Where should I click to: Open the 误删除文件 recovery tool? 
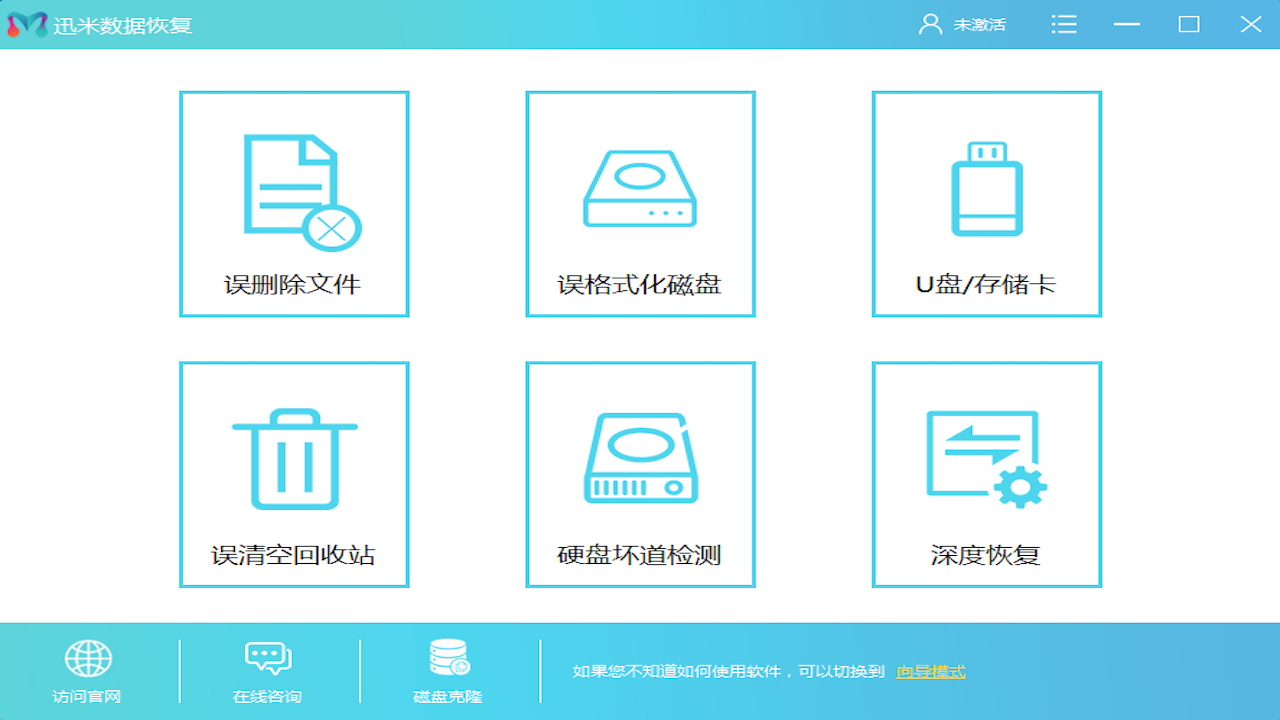(x=294, y=204)
